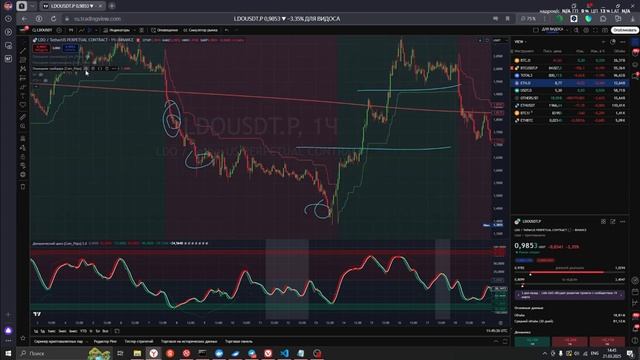
Task: Start Симулятор рынка replay
Action: pyautogui.click(x=200, y=30)
